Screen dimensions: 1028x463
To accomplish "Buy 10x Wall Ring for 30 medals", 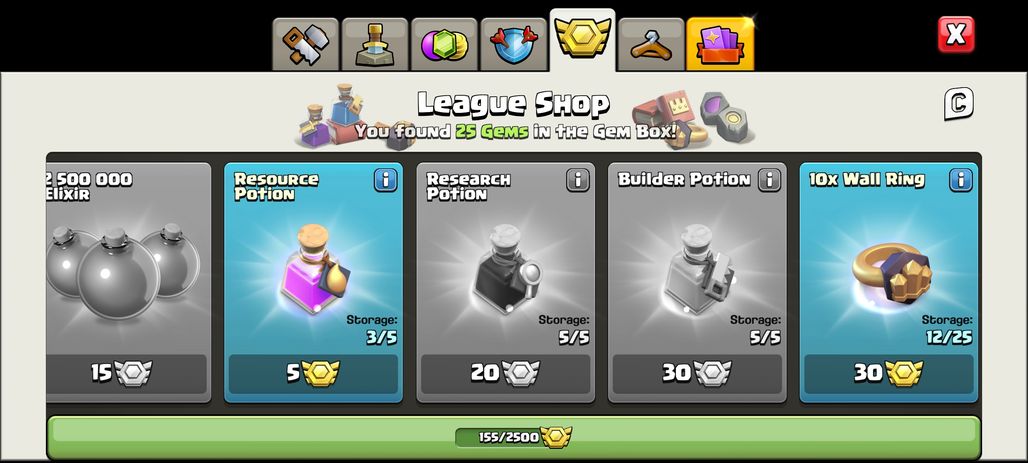I will click(889, 374).
